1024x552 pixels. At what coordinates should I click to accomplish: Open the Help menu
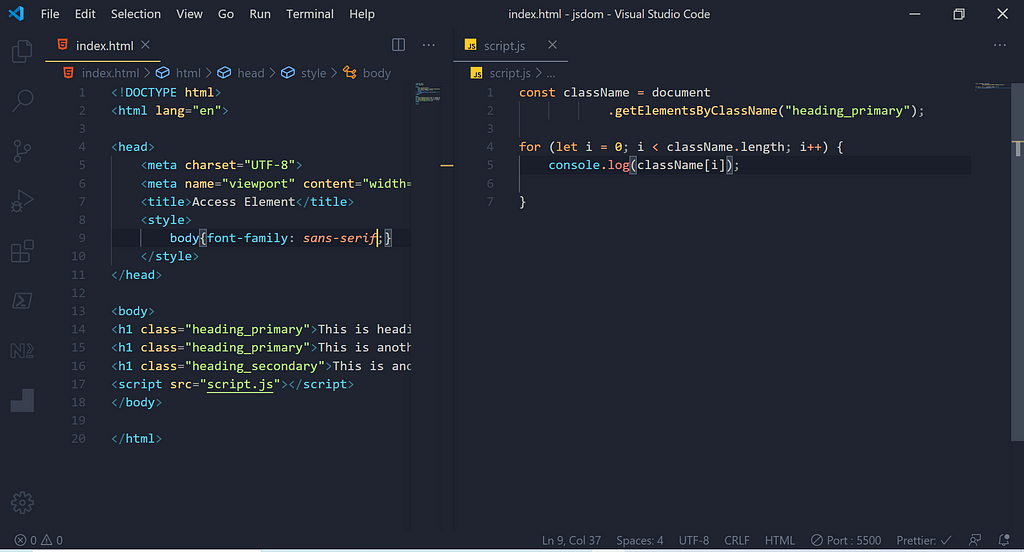[x=362, y=14]
